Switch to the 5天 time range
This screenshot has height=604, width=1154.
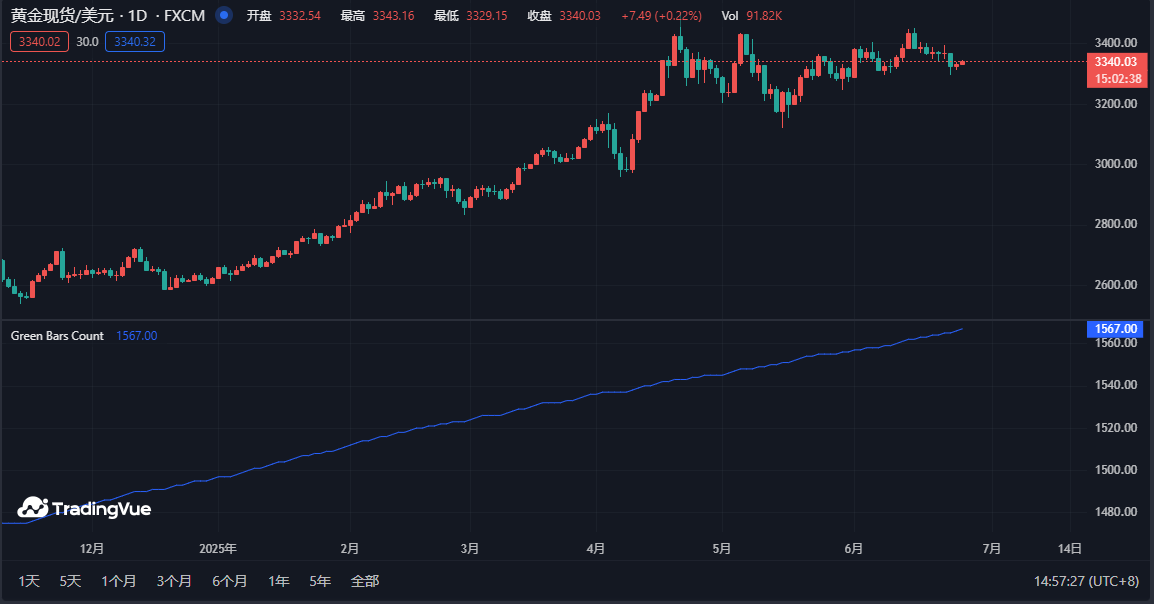70,581
